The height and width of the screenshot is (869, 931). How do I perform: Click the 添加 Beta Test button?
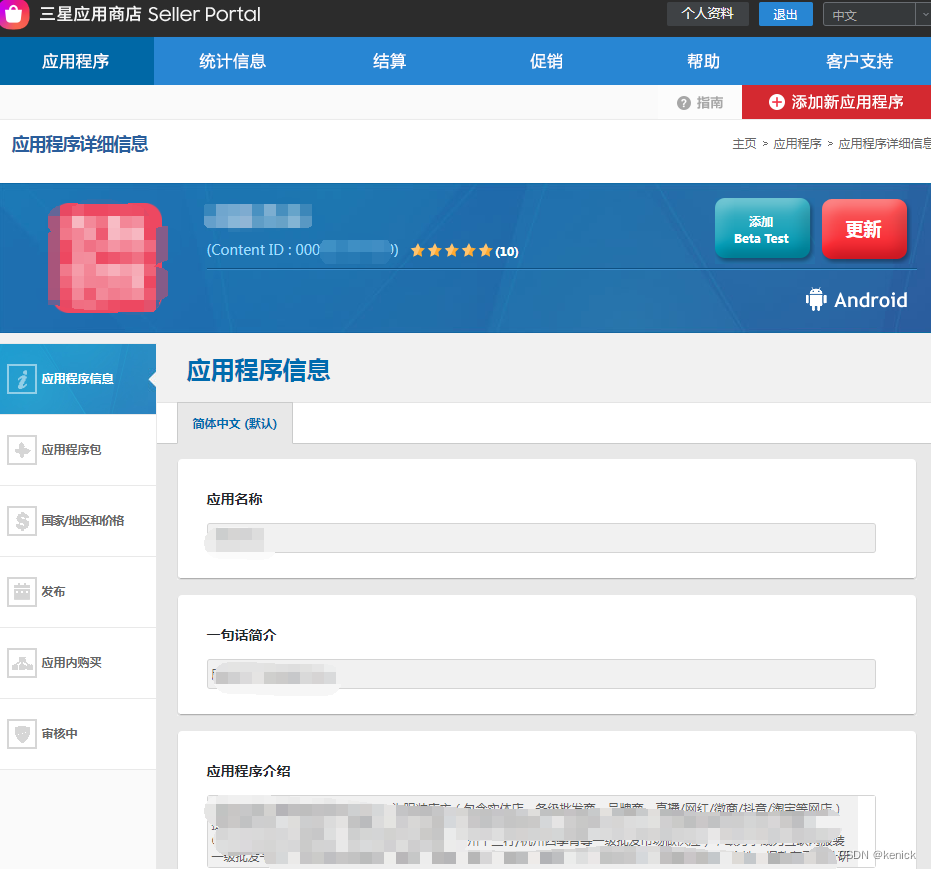tap(762, 229)
